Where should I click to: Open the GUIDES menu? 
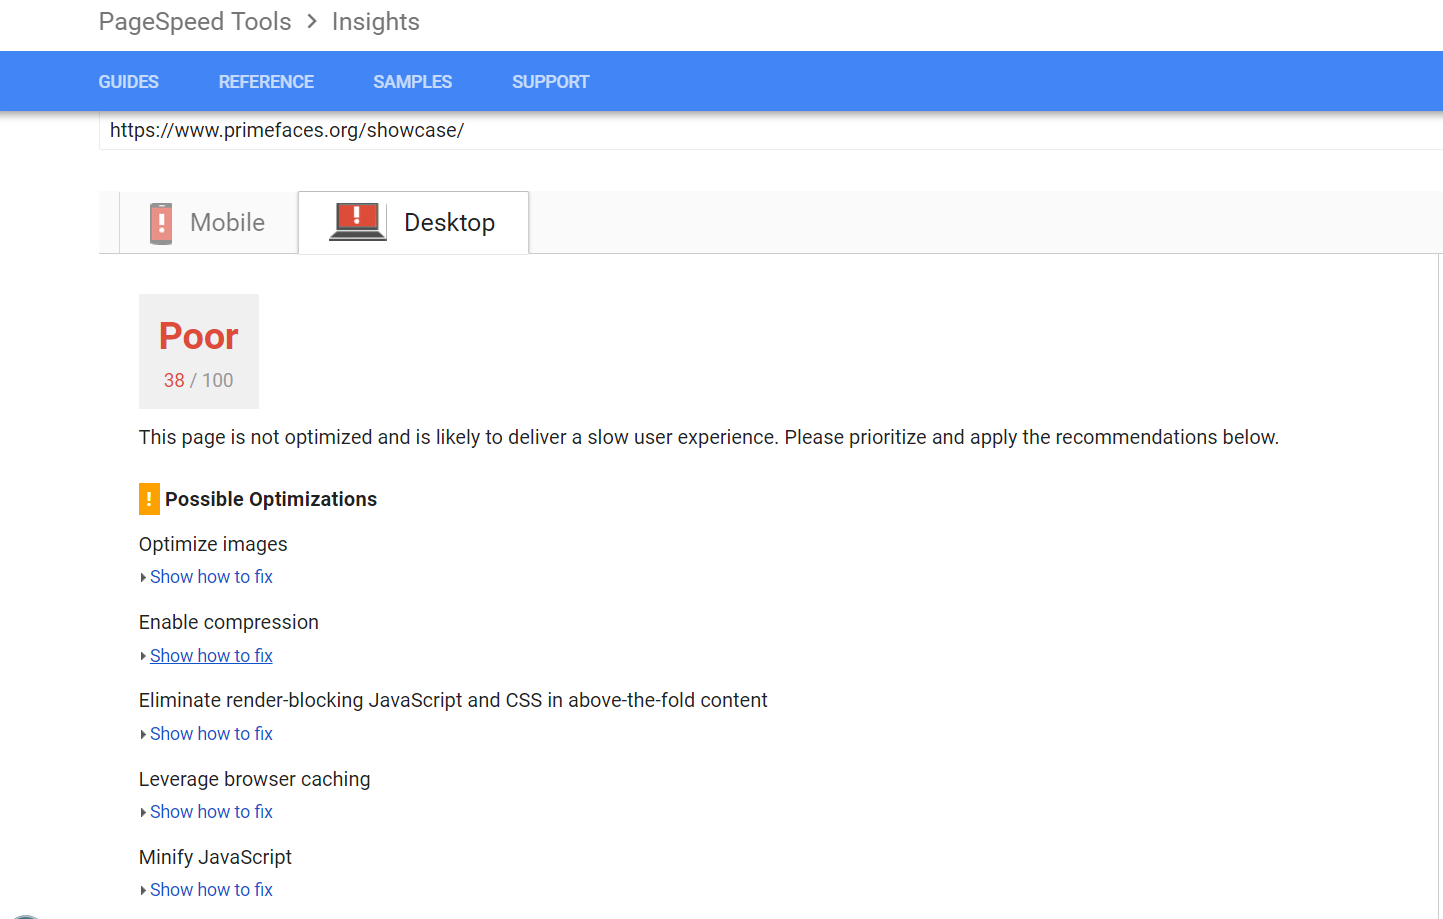128,81
